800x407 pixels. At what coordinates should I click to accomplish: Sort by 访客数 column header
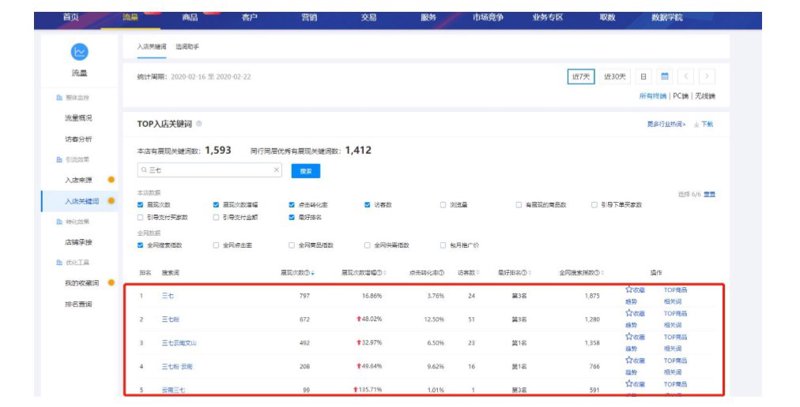(468, 273)
